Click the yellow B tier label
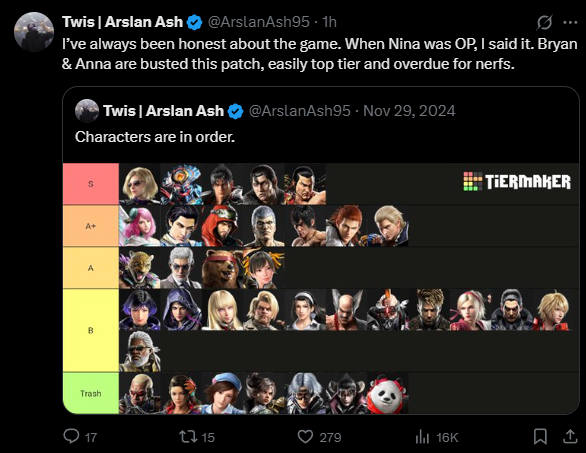 (91, 330)
